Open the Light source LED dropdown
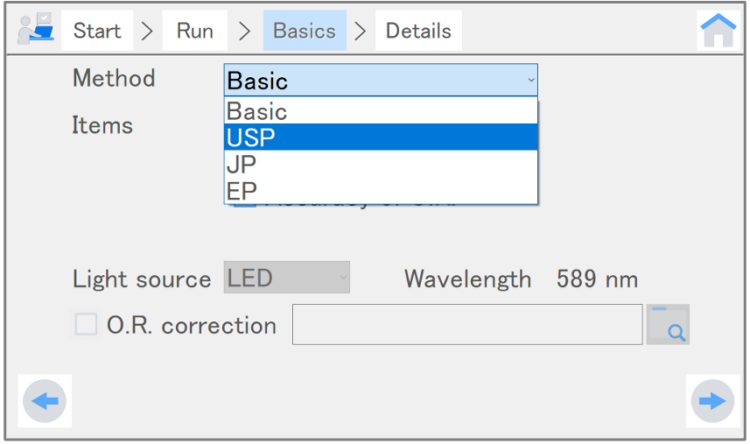The image size is (750, 444). pyautogui.click(x=288, y=278)
